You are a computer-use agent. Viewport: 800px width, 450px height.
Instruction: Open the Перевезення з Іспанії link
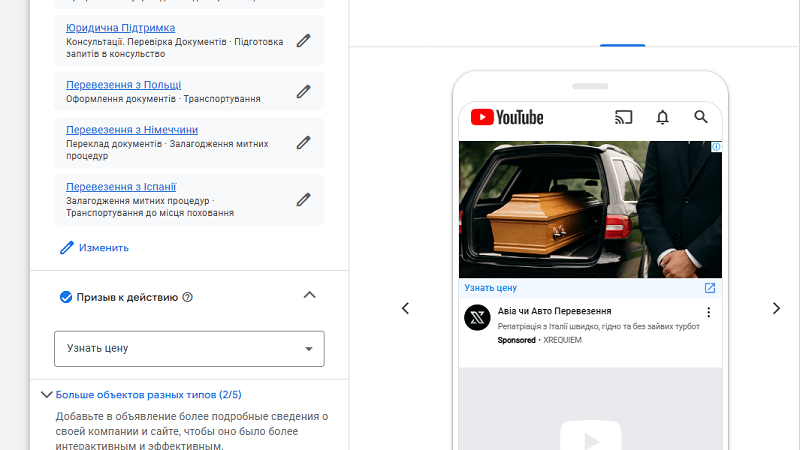(121, 187)
